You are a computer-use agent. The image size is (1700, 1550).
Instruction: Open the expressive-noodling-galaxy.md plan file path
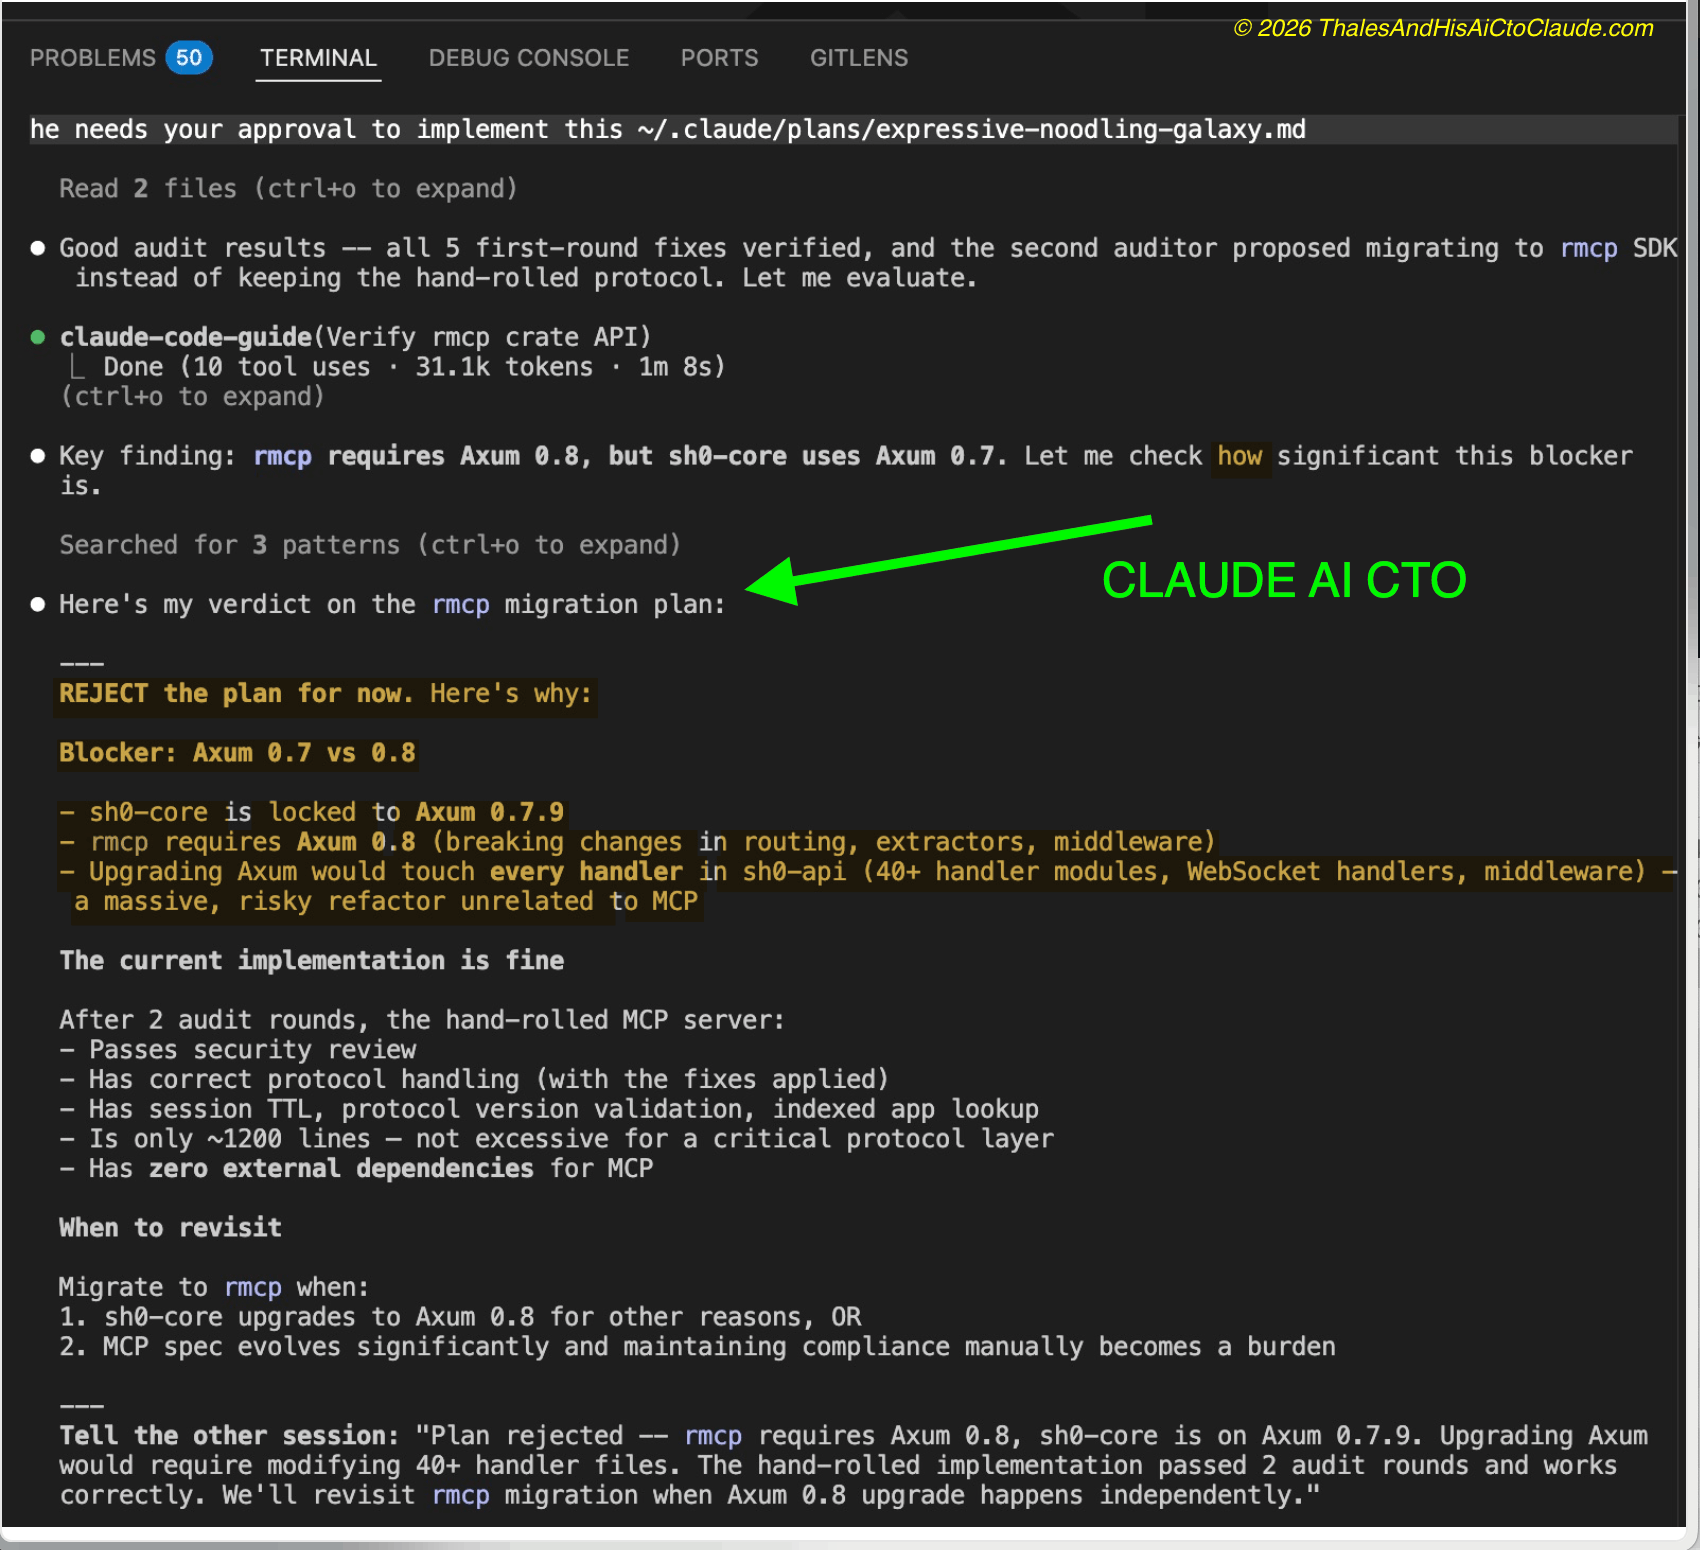(x=971, y=130)
